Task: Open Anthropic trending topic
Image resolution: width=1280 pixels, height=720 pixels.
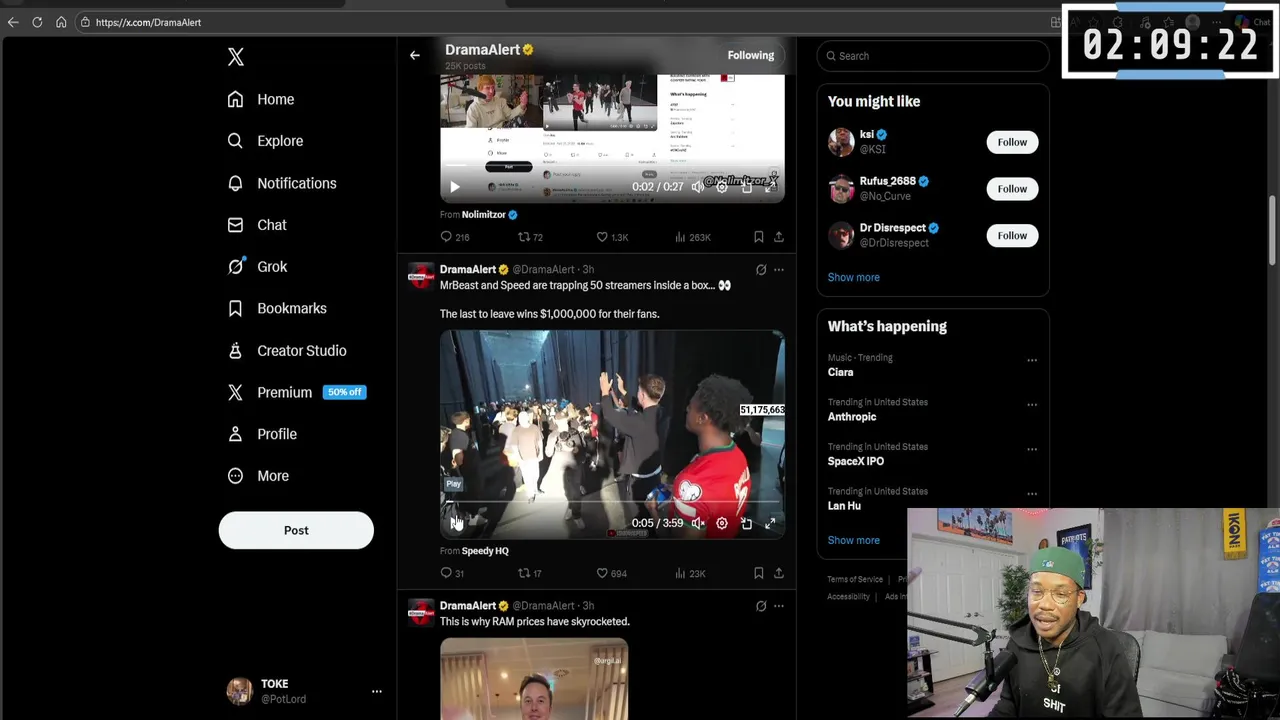Action: [x=851, y=417]
